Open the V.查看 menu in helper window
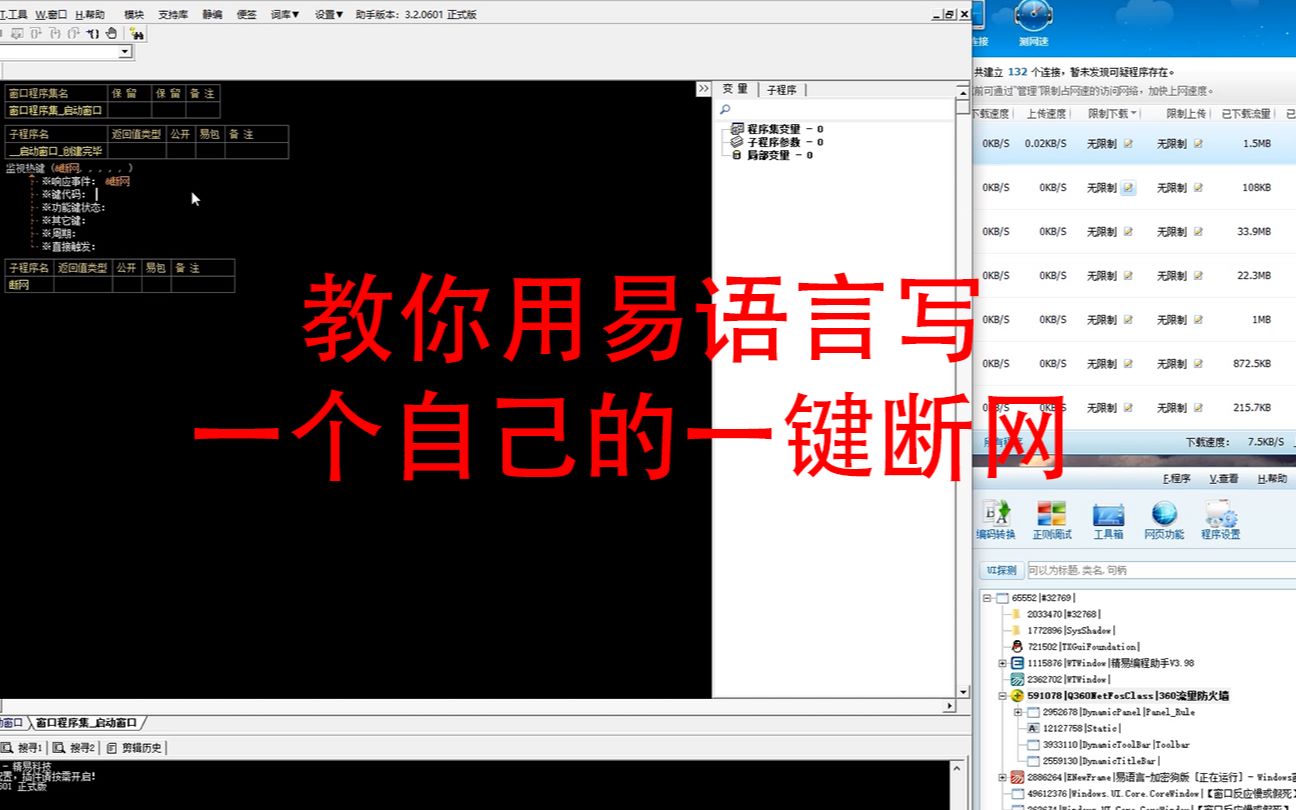The image size is (1296, 810). [1224, 479]
